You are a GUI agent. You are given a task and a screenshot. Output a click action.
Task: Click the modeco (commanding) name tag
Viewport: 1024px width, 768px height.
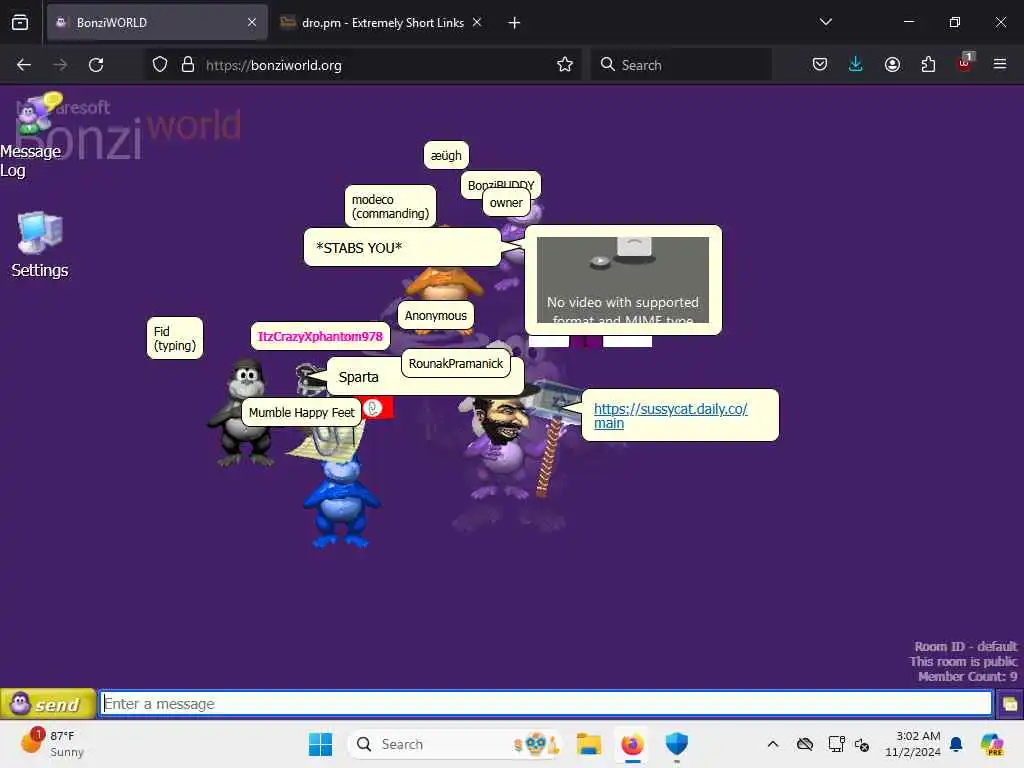pos(390,206)
